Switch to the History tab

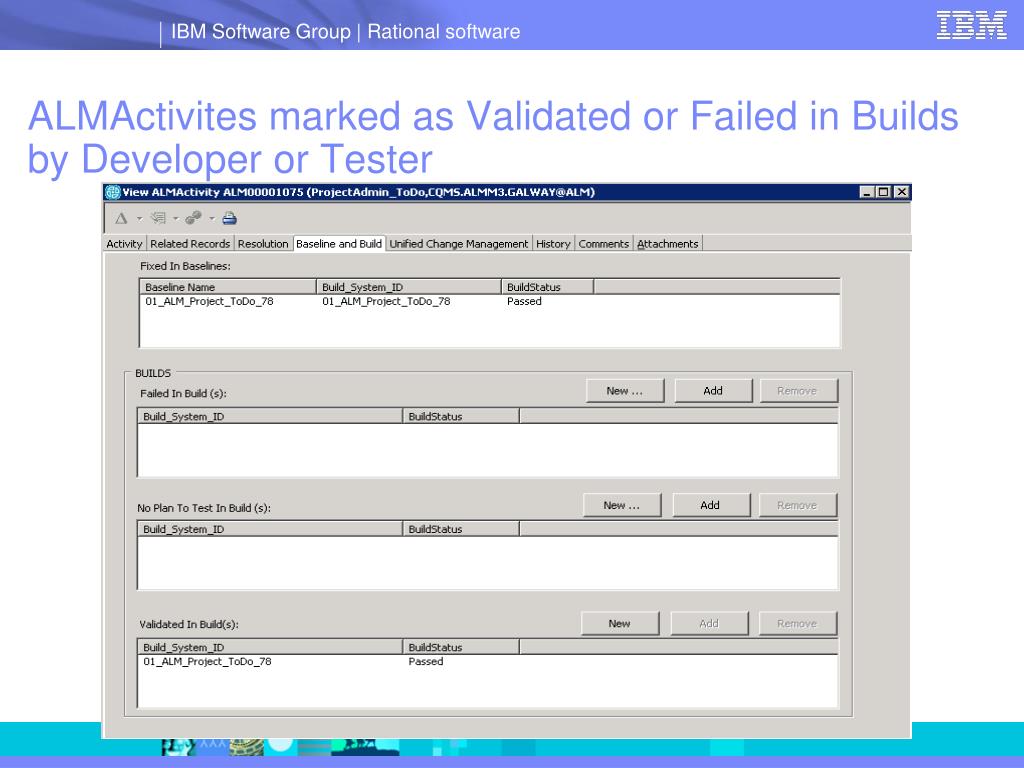click(553, 244)
